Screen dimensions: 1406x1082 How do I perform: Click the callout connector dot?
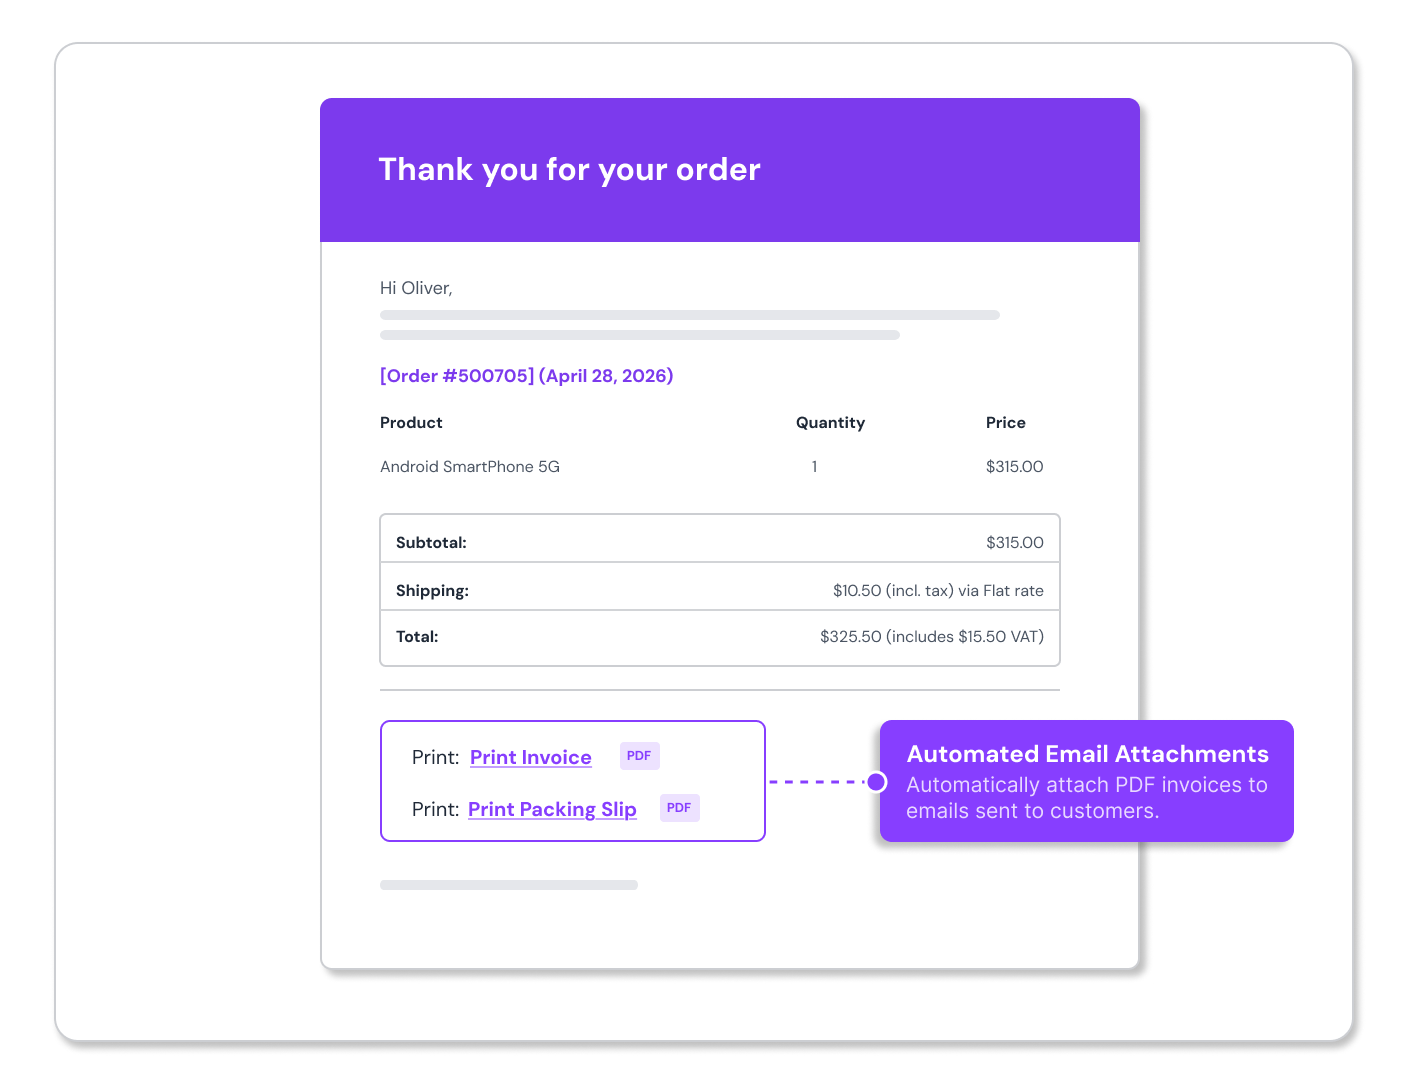[x=877, y=781]
